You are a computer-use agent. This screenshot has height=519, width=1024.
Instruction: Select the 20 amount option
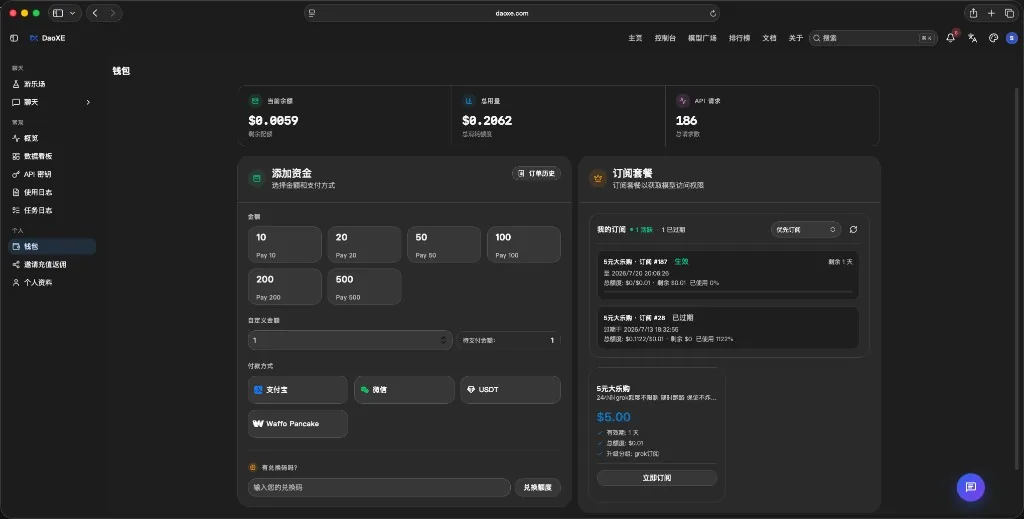364,245
